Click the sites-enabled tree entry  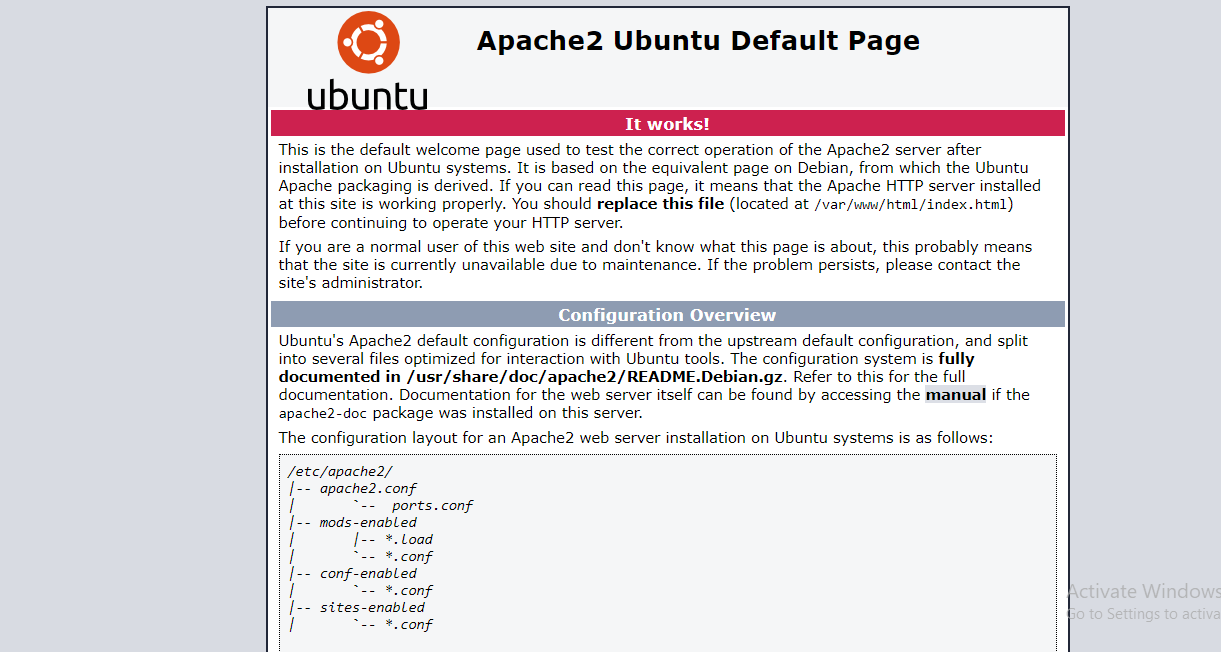[x=372, y=607]
